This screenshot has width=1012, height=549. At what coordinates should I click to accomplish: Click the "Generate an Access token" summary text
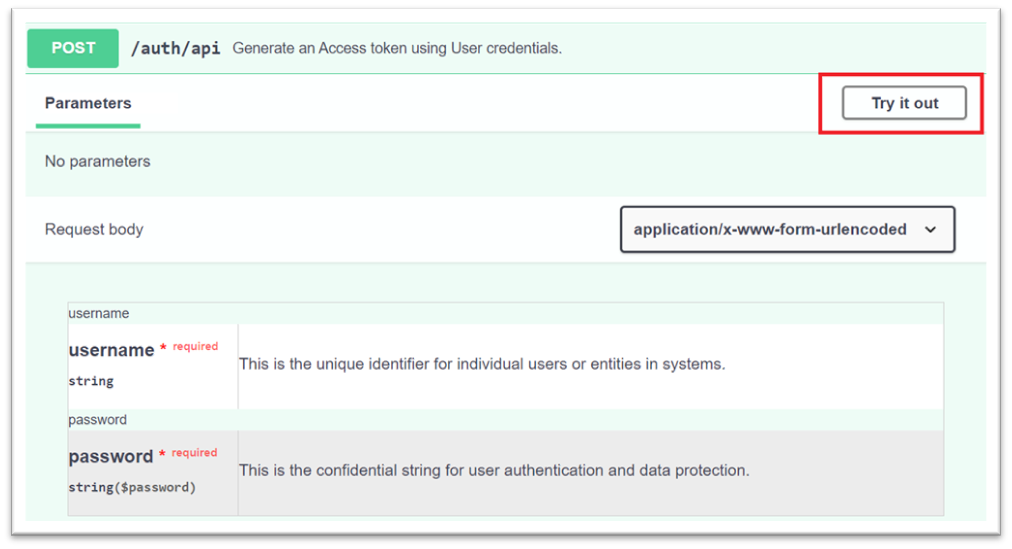coord(397,48)
